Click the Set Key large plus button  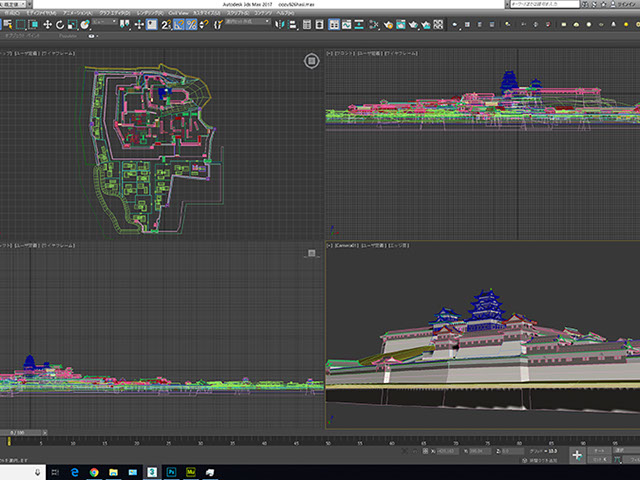[577, 455]
